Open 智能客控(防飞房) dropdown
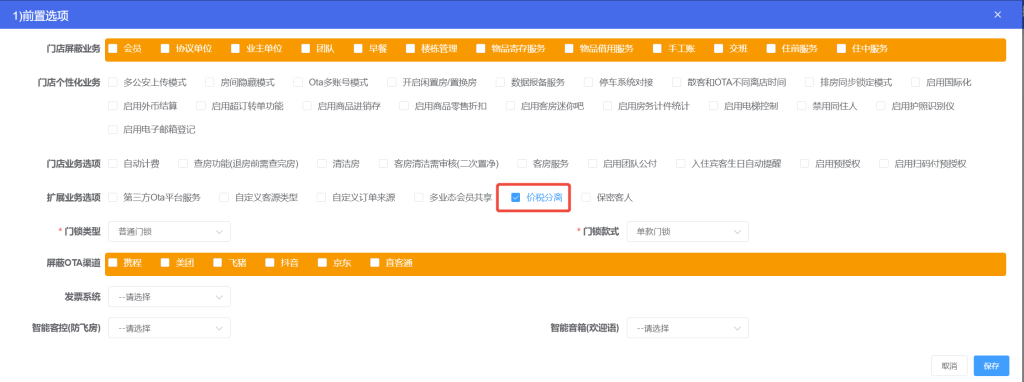1024x382 pixels. [x=169, y=328]
